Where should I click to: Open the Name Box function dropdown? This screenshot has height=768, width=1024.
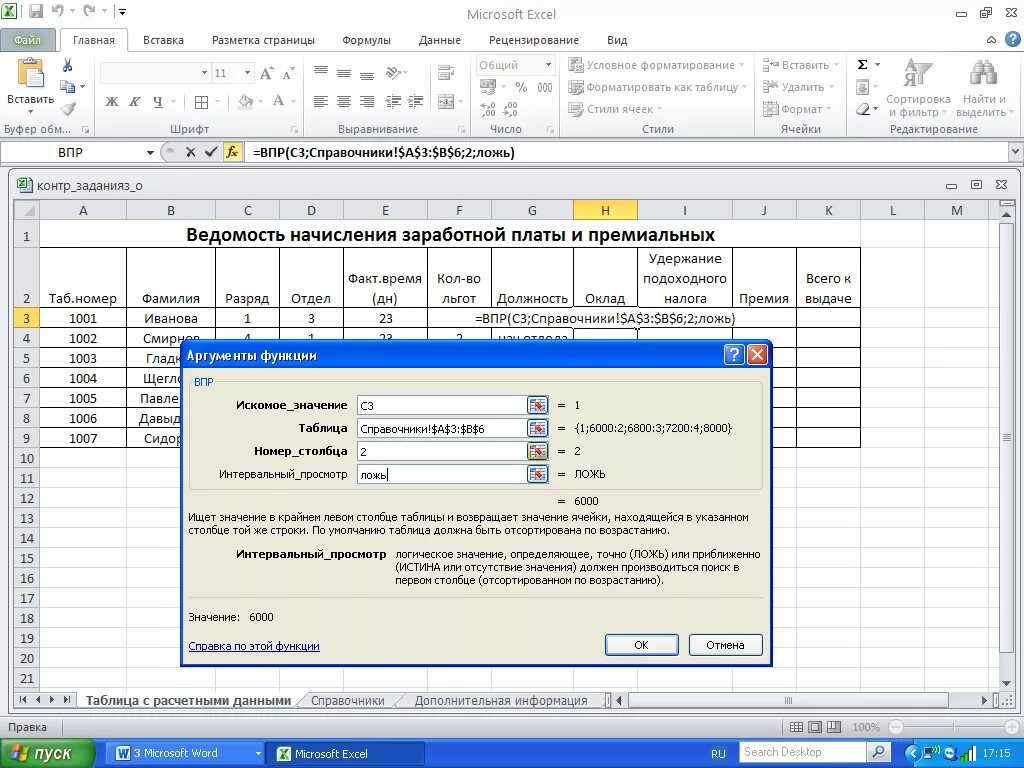pyautogui.click(x=150, y=152)
